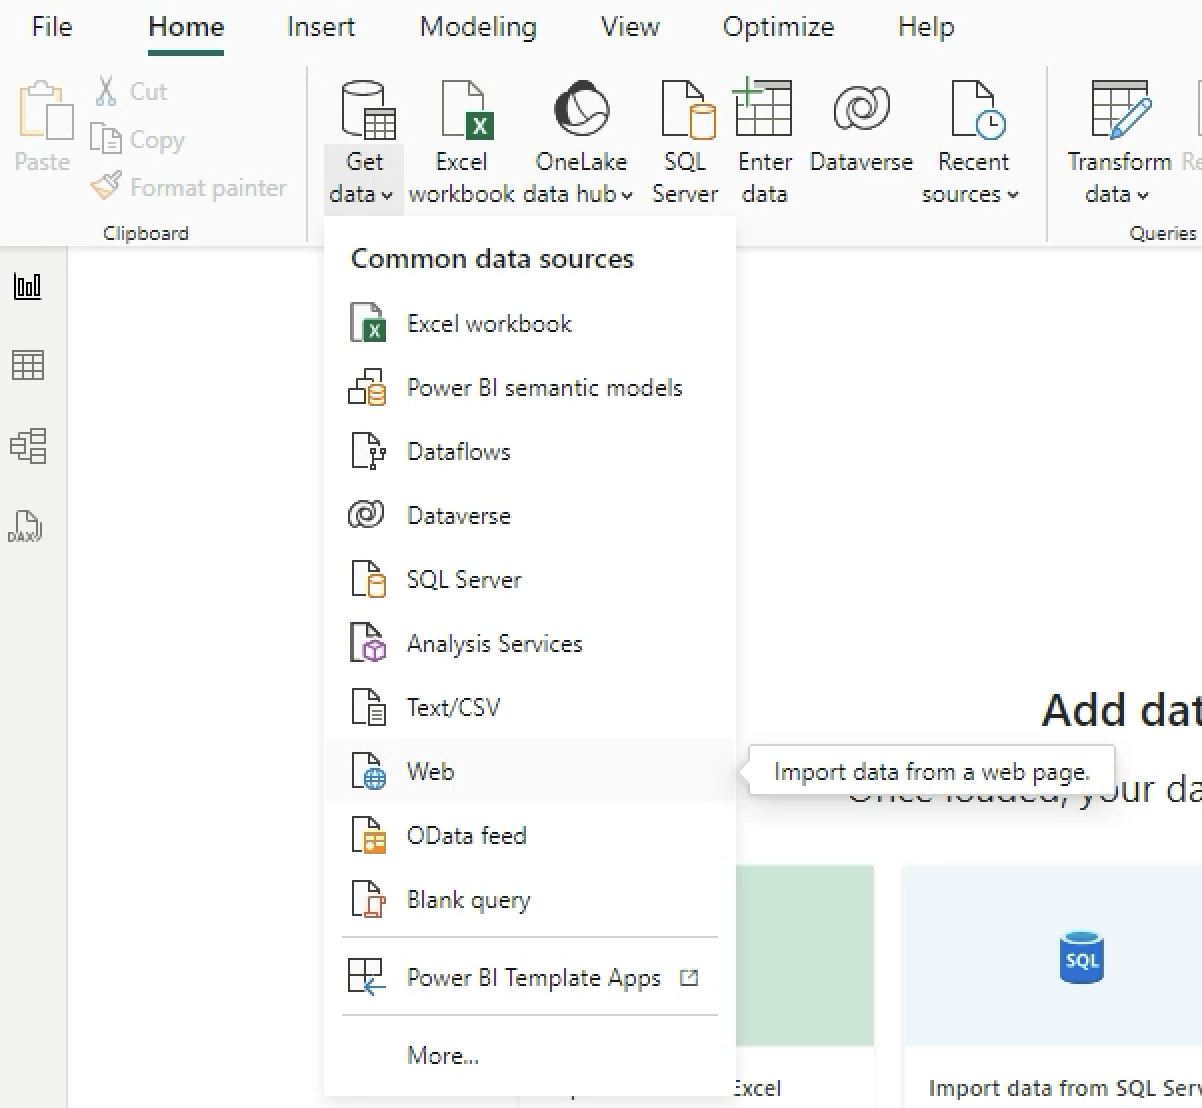Image resolution: width=1202 pixels, height=1108 pixels.
Task: Open the Report view in left sidebar
Action: pos(27,286)
